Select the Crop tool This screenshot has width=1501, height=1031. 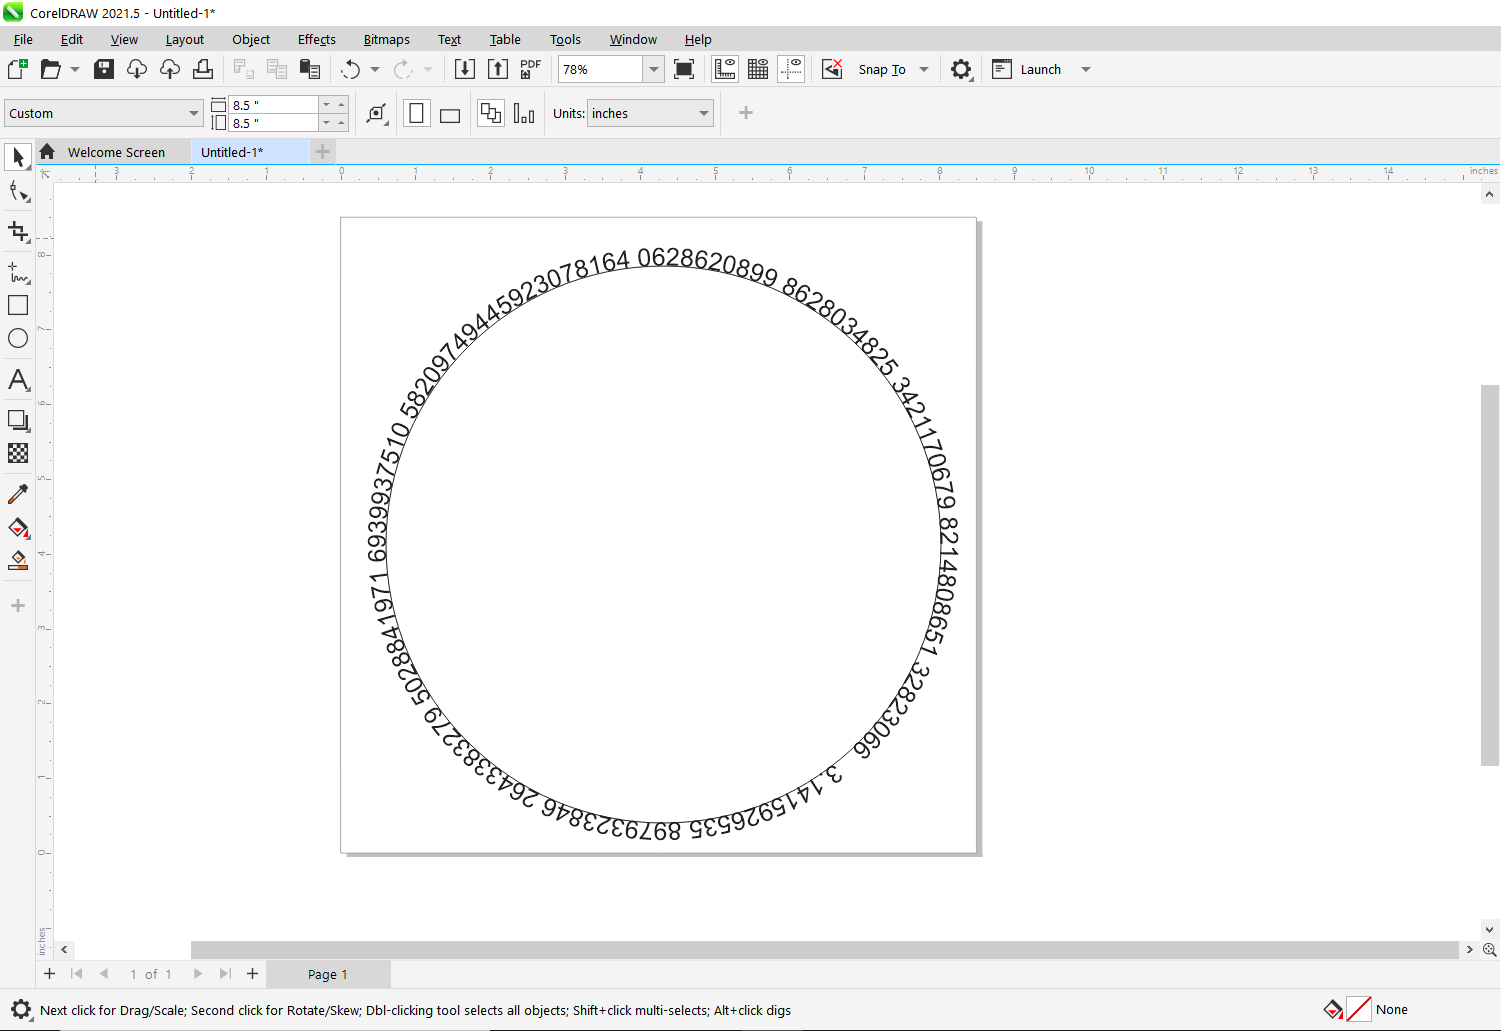[18, 232]
